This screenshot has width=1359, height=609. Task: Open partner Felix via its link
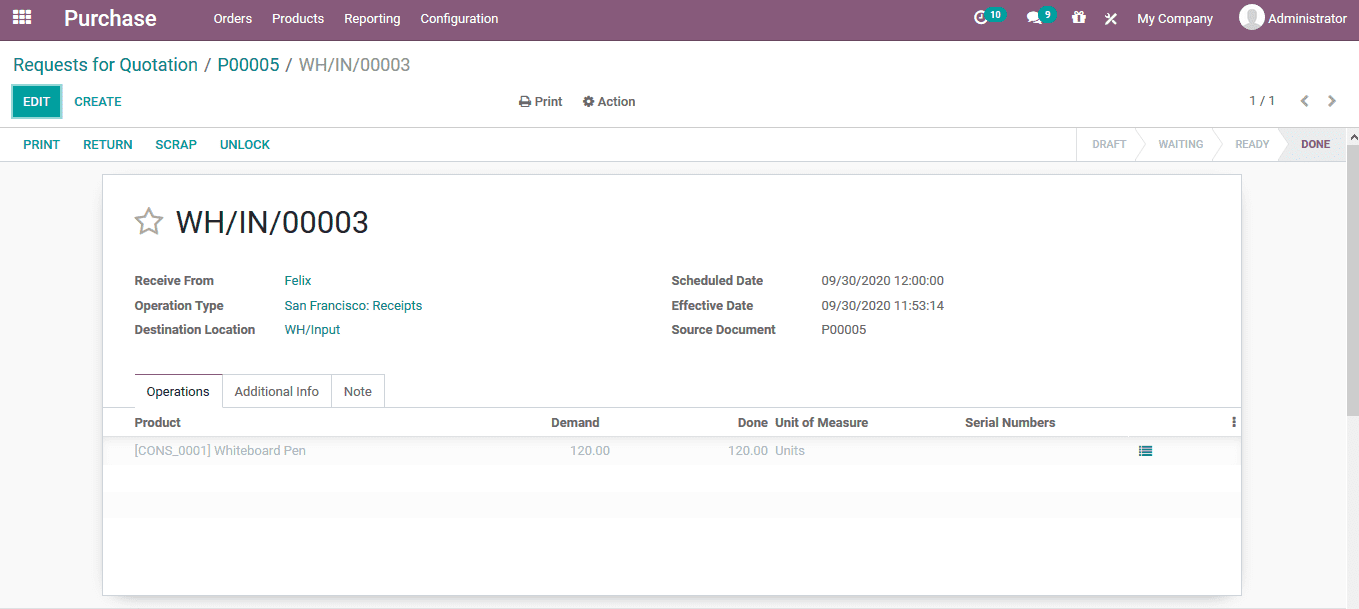pyautogui.click(x=297, y=280)
